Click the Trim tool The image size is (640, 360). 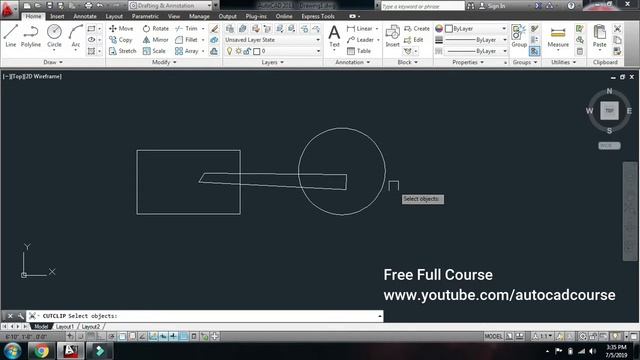187,29
